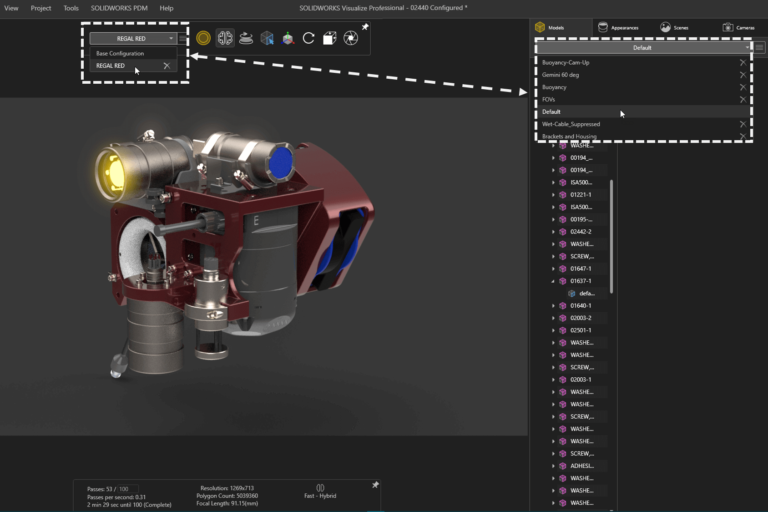
Task: Open the REGAL RED configuration dropdown
Action: [133, 38]
